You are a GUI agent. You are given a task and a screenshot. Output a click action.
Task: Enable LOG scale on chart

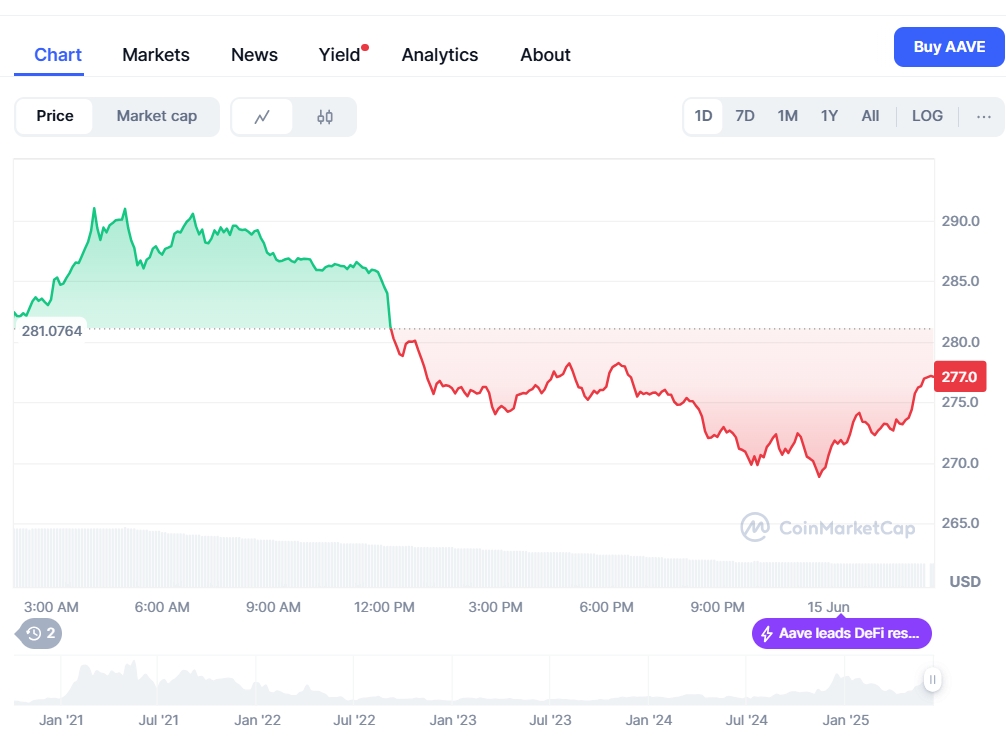click(927, 116)
